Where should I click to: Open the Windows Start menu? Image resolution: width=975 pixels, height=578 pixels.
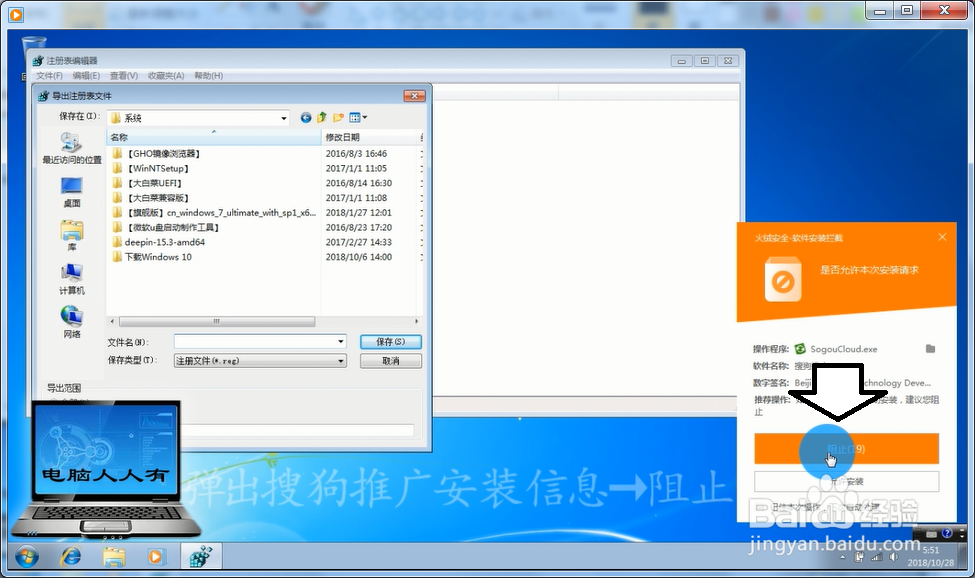pos(26,556)
